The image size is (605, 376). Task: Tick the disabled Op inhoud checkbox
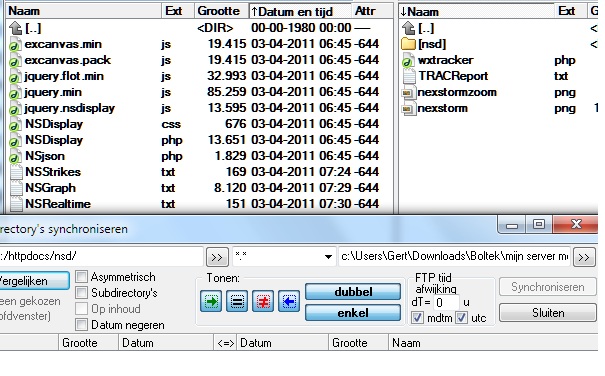(81, 308)
